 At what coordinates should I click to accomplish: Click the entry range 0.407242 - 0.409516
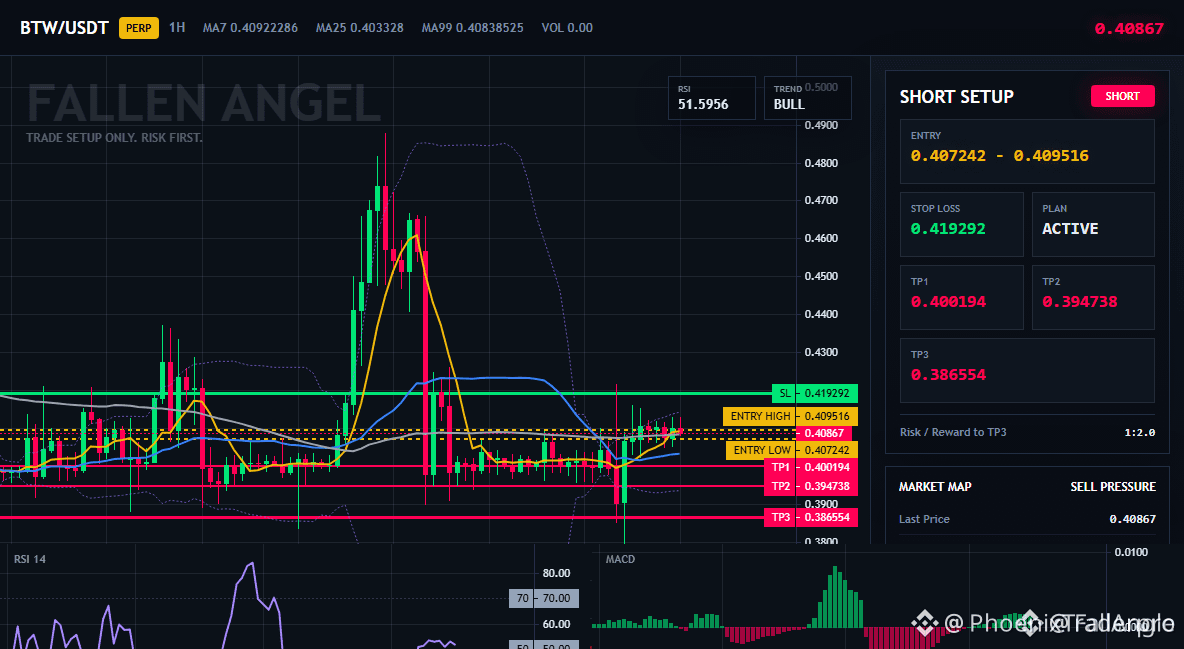(x=999, y=156)
